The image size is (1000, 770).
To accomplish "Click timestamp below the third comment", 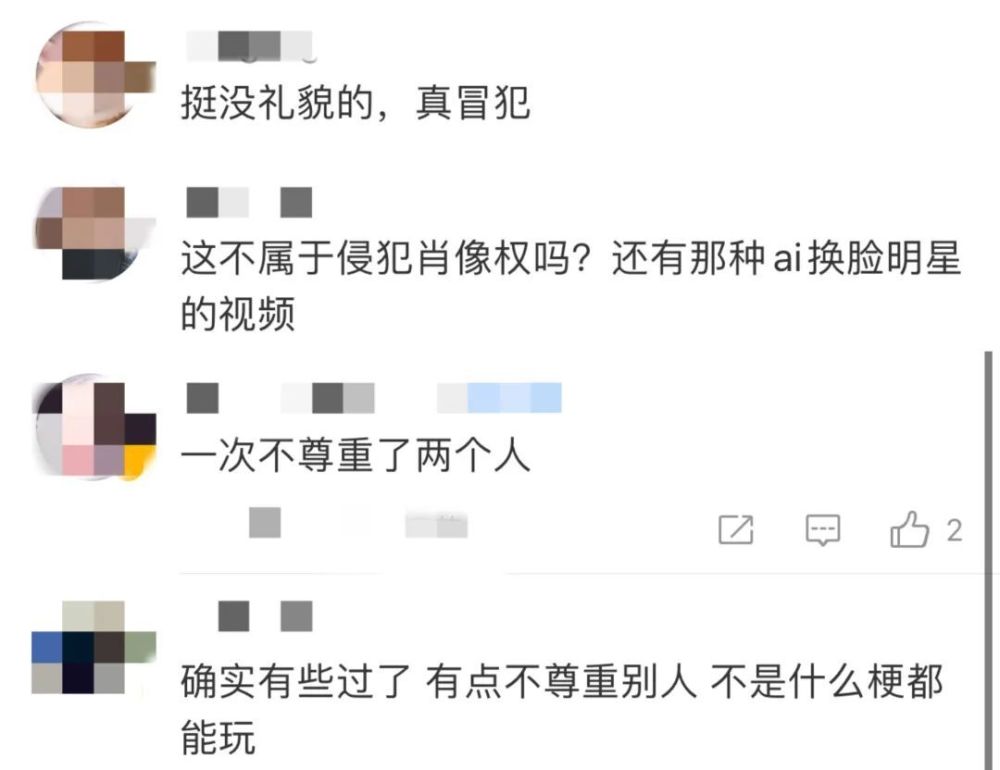I will point(265,522).
